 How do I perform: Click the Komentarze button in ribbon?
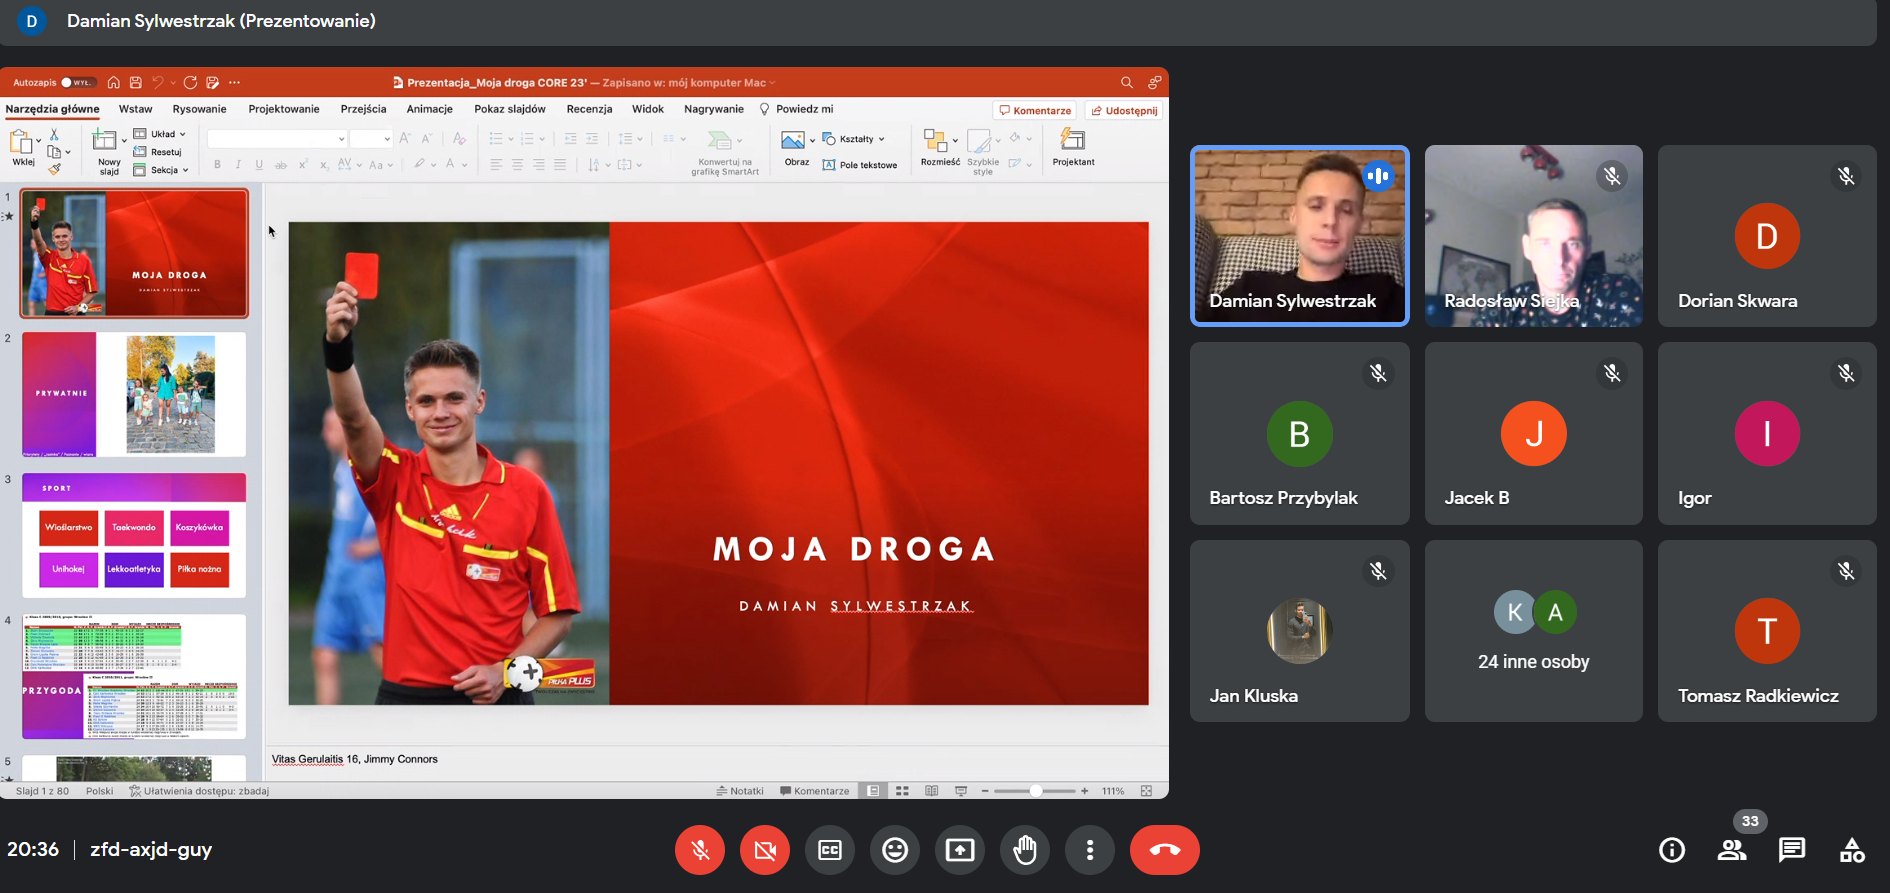[x=1035, y=110]
